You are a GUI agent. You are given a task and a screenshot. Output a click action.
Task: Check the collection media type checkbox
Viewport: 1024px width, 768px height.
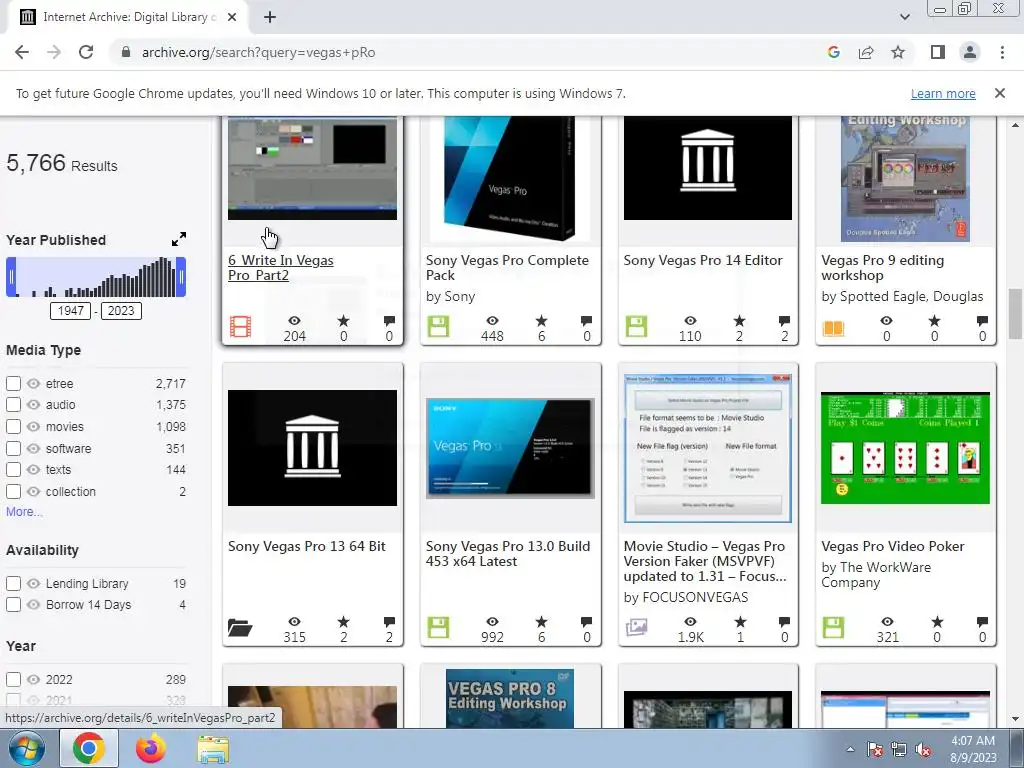coord(13,491)
